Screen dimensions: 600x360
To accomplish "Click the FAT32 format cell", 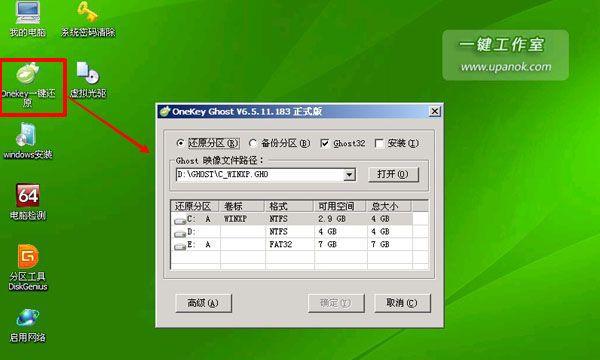I will pyautogui.click(x=280, y=244).
